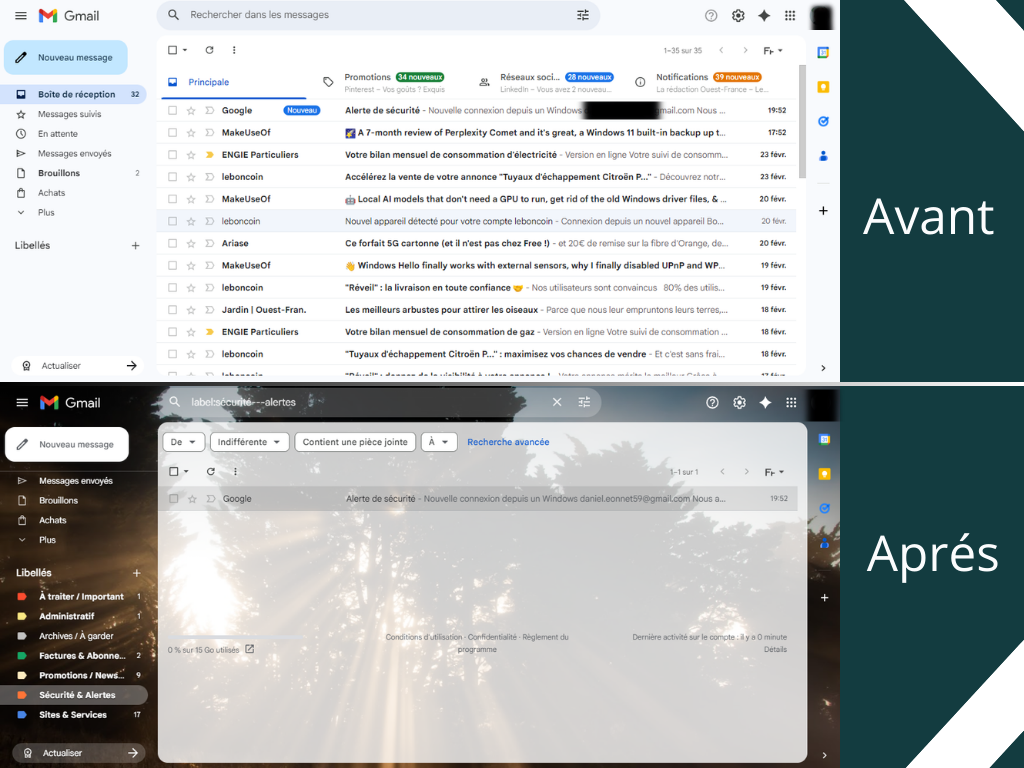The image size is (1024, 768).
Task: Star the Google email in top Gmail
Action: coord(191,110)
